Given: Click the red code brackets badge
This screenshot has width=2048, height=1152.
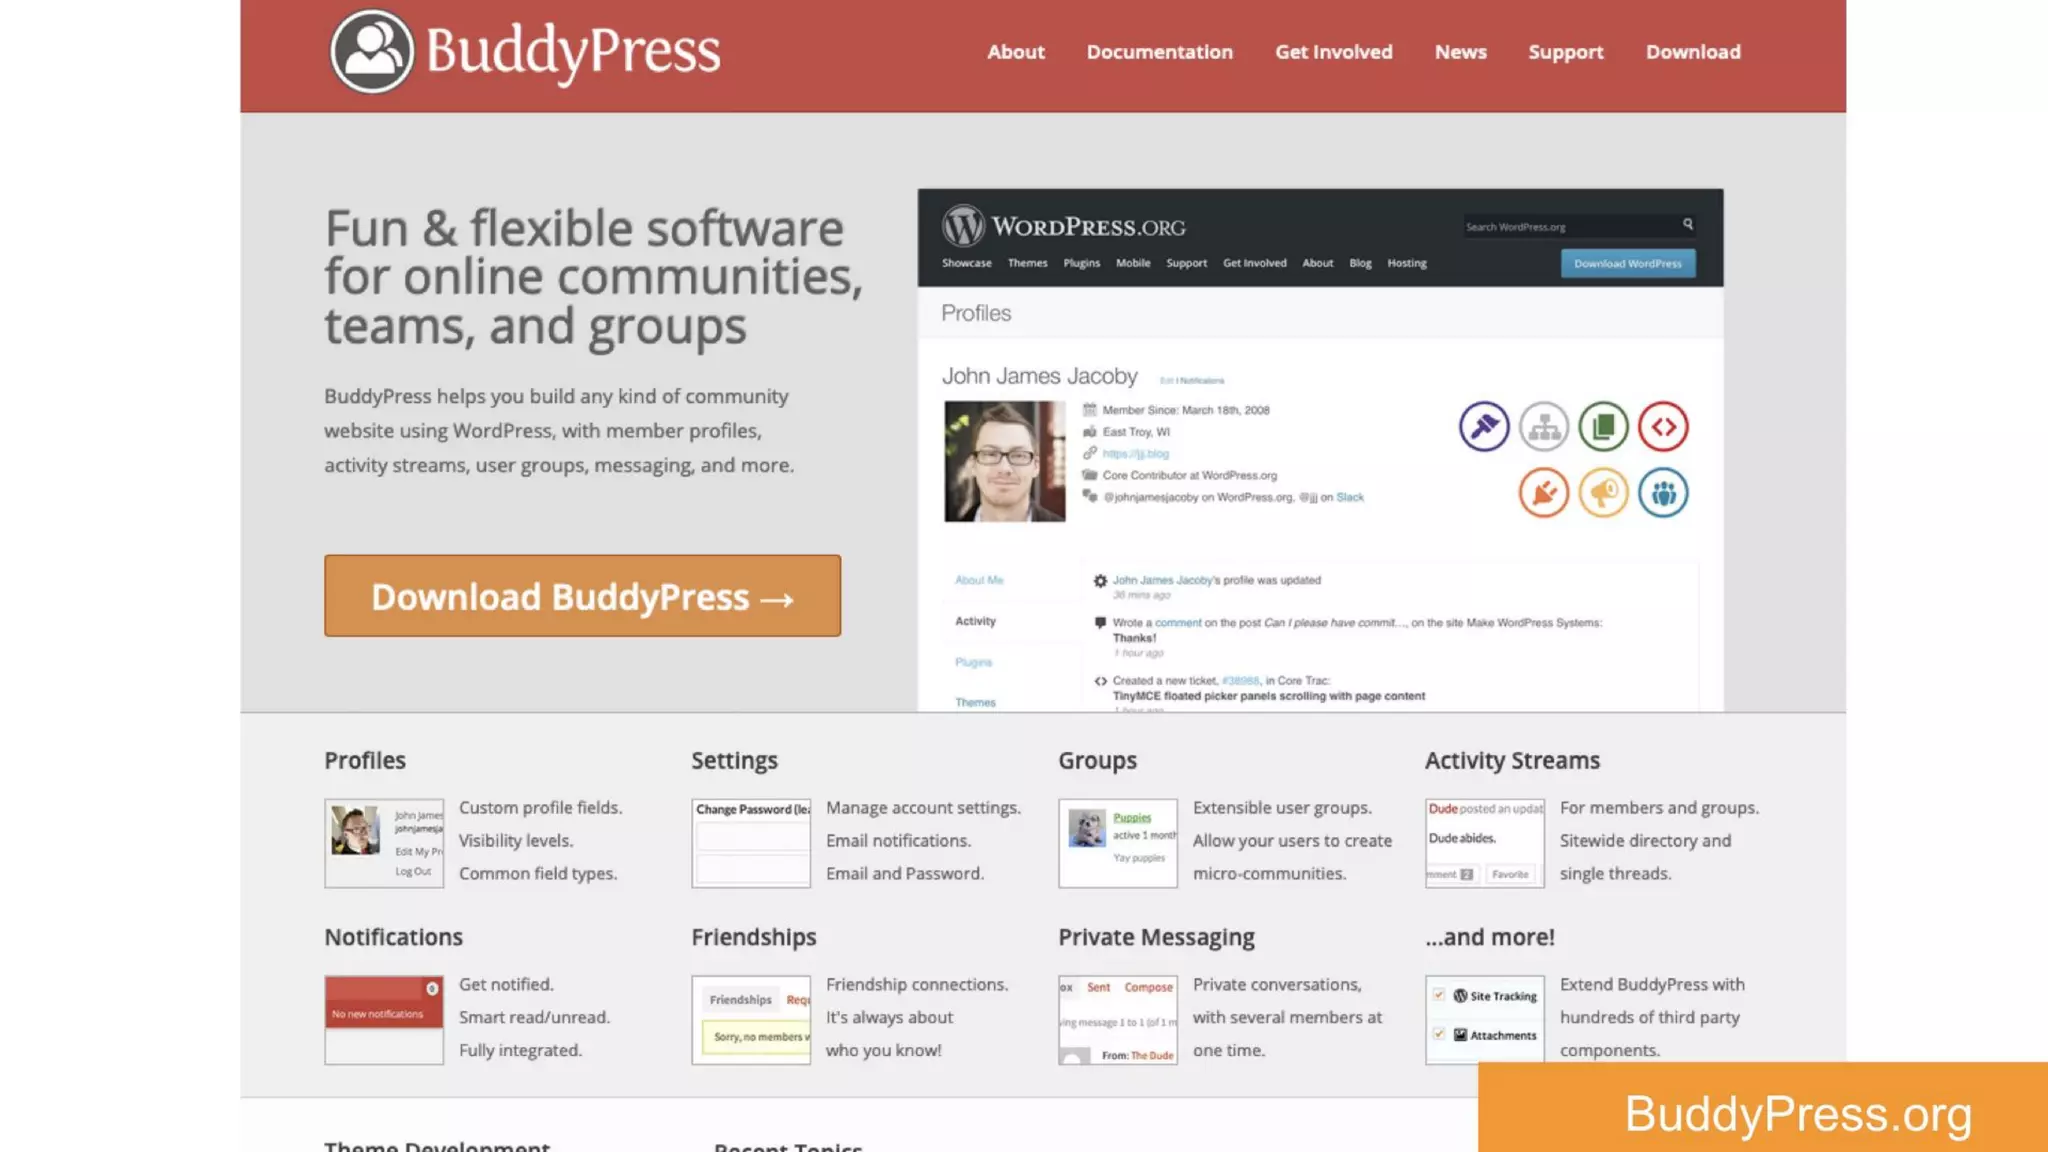Looking at the screenshot, I should click(1663, 427).
